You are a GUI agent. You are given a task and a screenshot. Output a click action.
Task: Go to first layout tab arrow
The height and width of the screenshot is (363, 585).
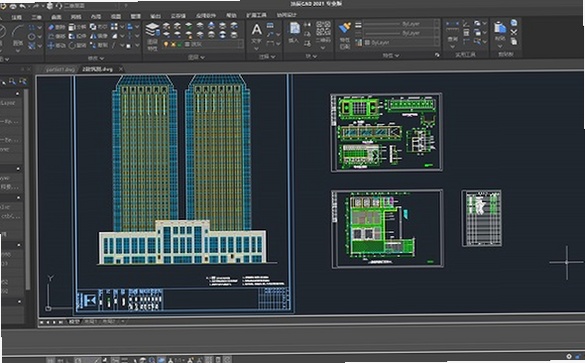click(x=41, y=322)
